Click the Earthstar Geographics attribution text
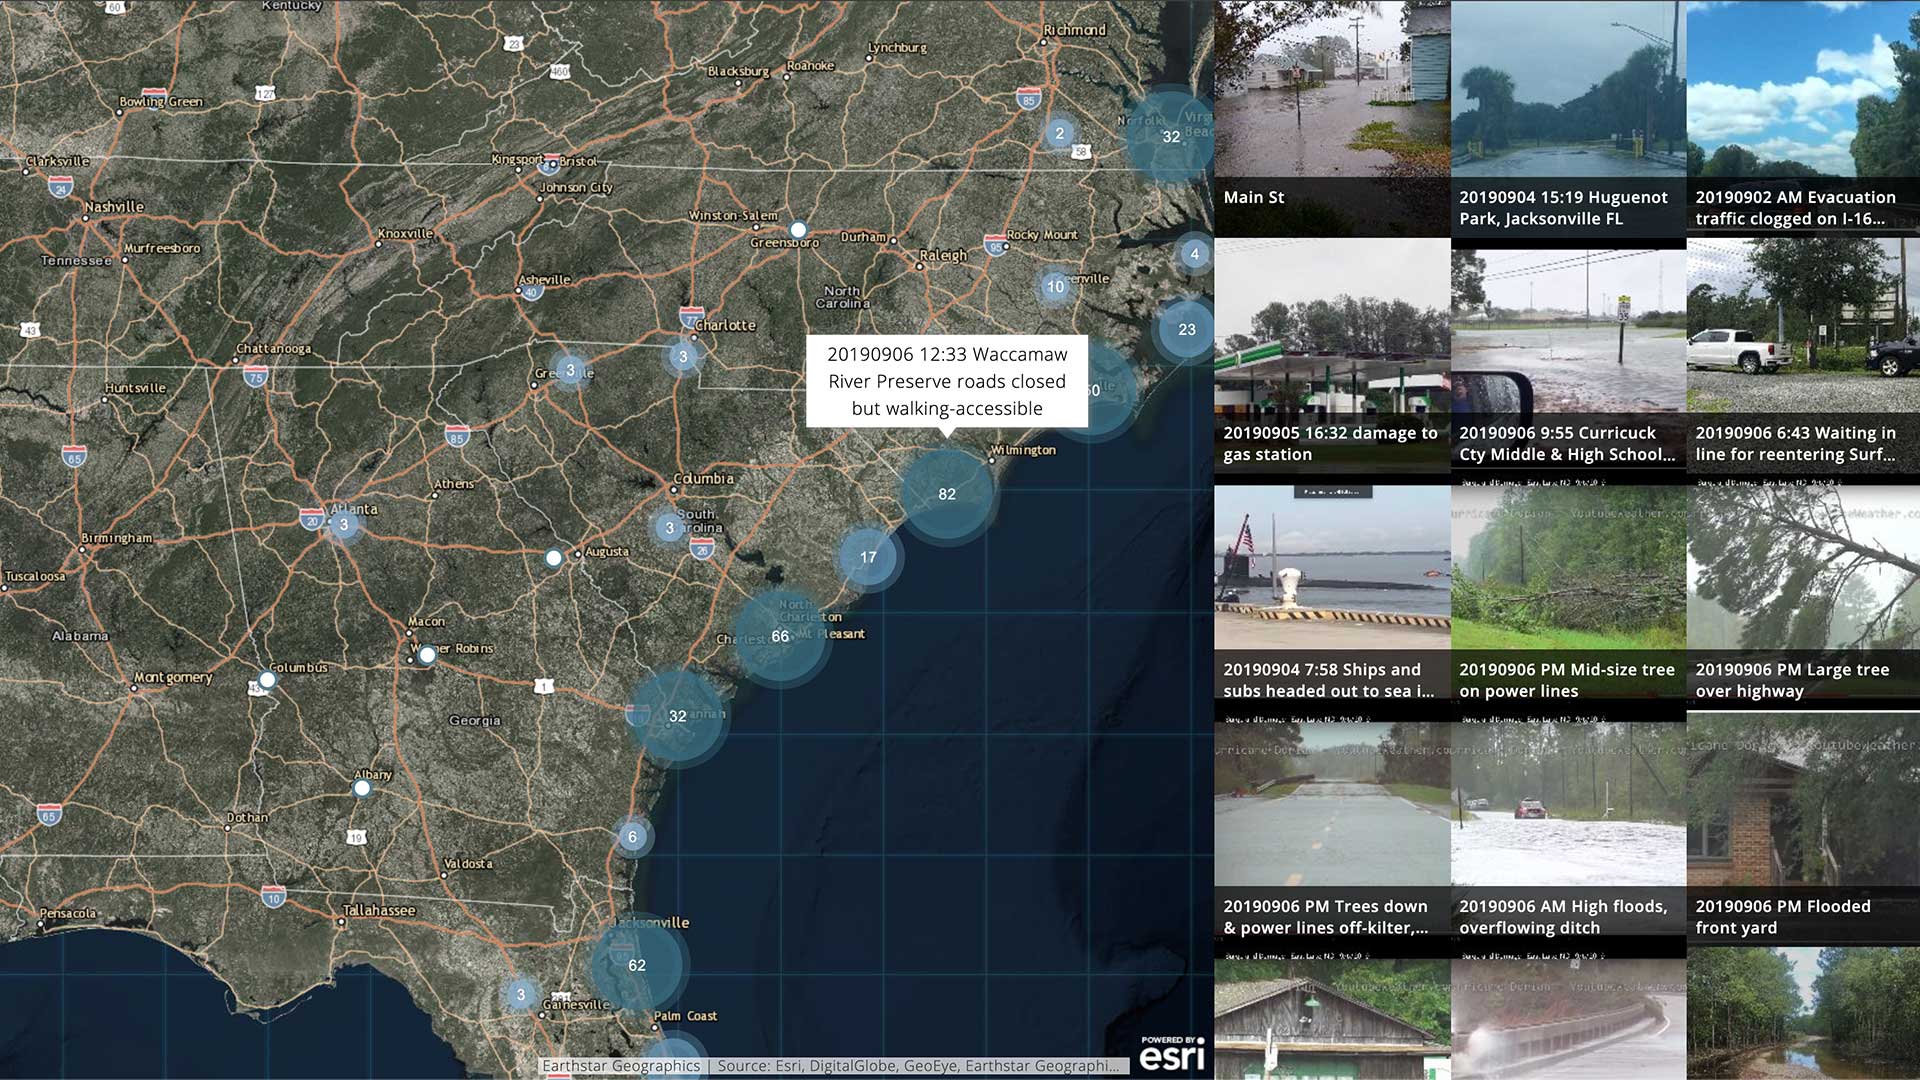Viewport: 1920px width, 1080px height. pos(621,1066)
